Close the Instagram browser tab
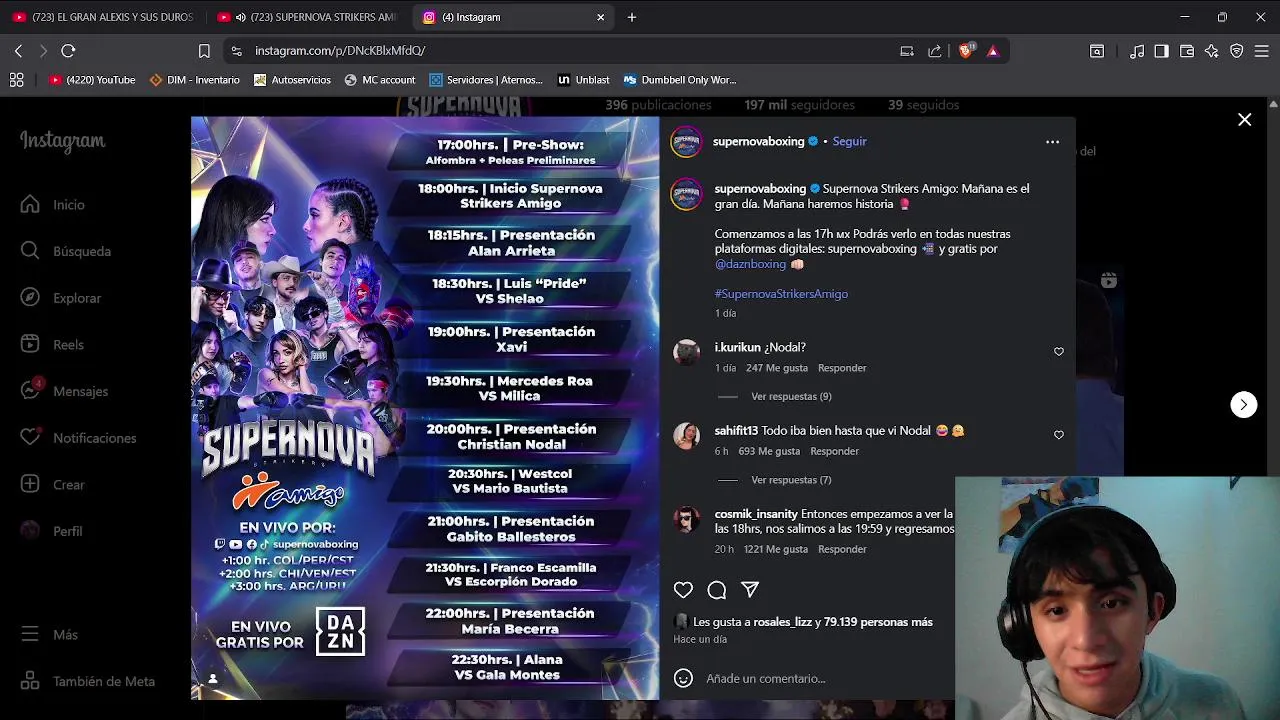The height and width of the screenshot is (720, 1280). point(600,17)
